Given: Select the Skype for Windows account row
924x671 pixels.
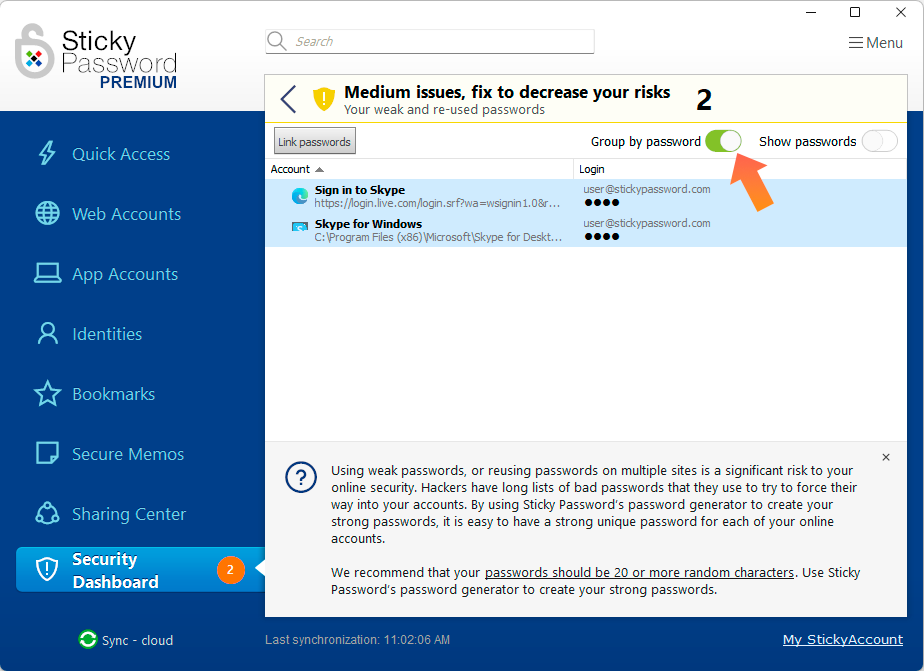Looking at the screenshot, I should click(585, 230).
